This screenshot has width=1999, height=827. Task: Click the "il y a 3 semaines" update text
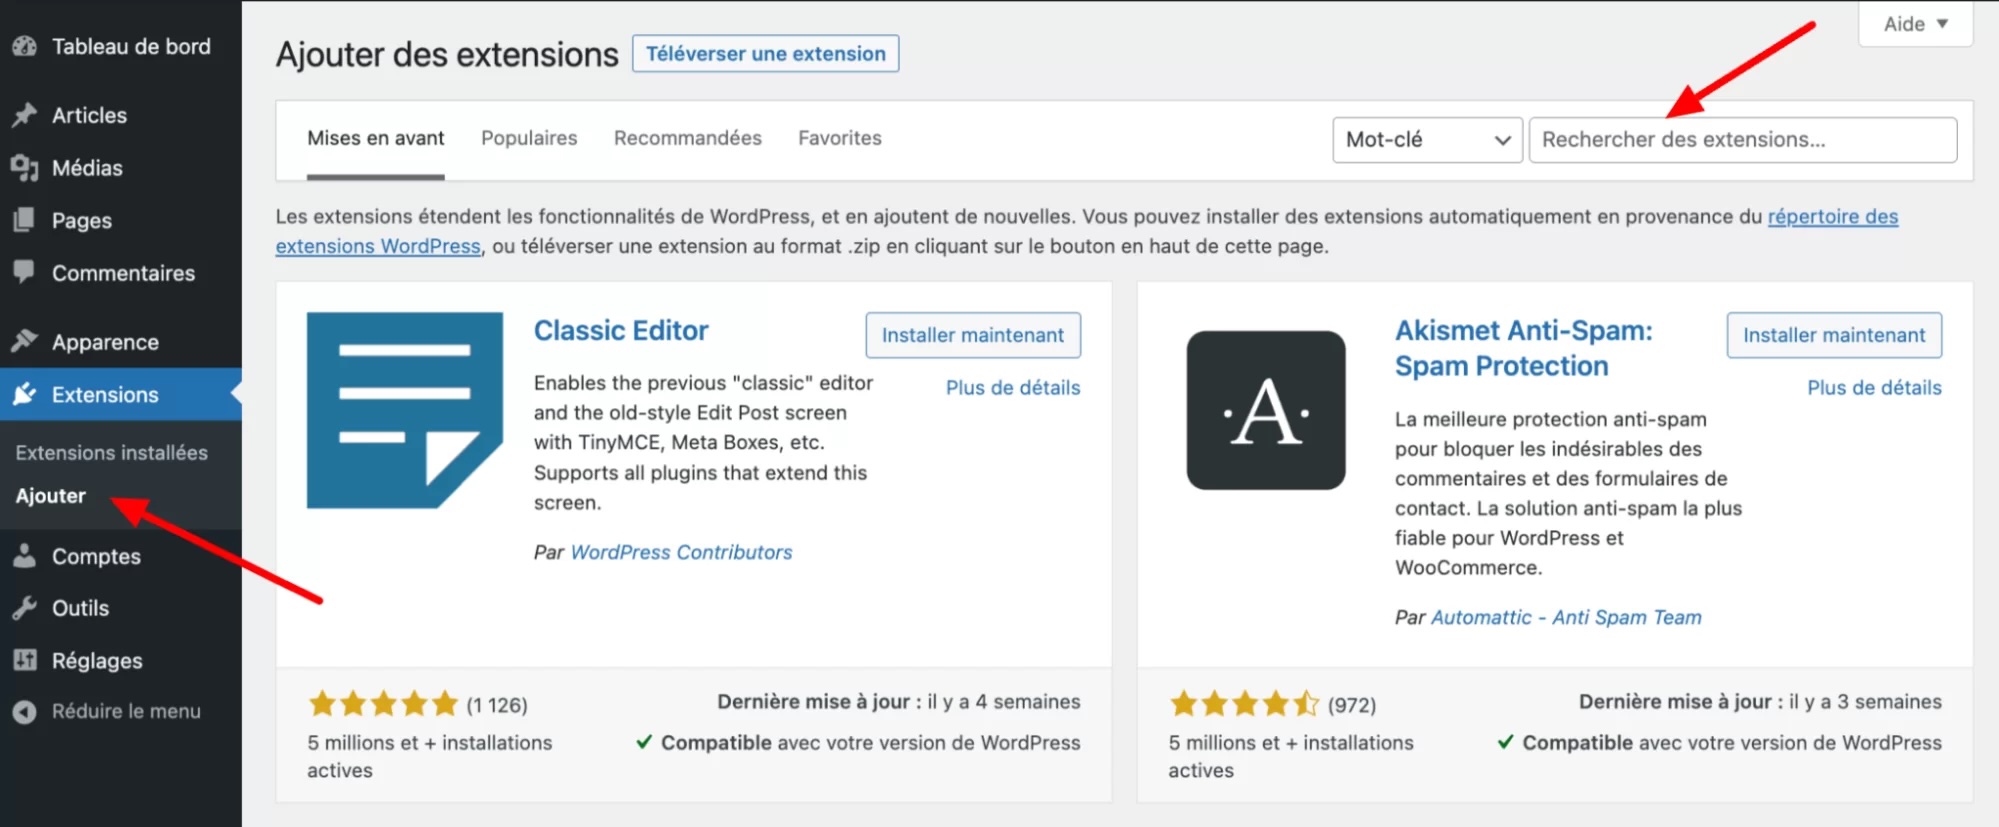pyautogui.click(x=1865, y=702)
